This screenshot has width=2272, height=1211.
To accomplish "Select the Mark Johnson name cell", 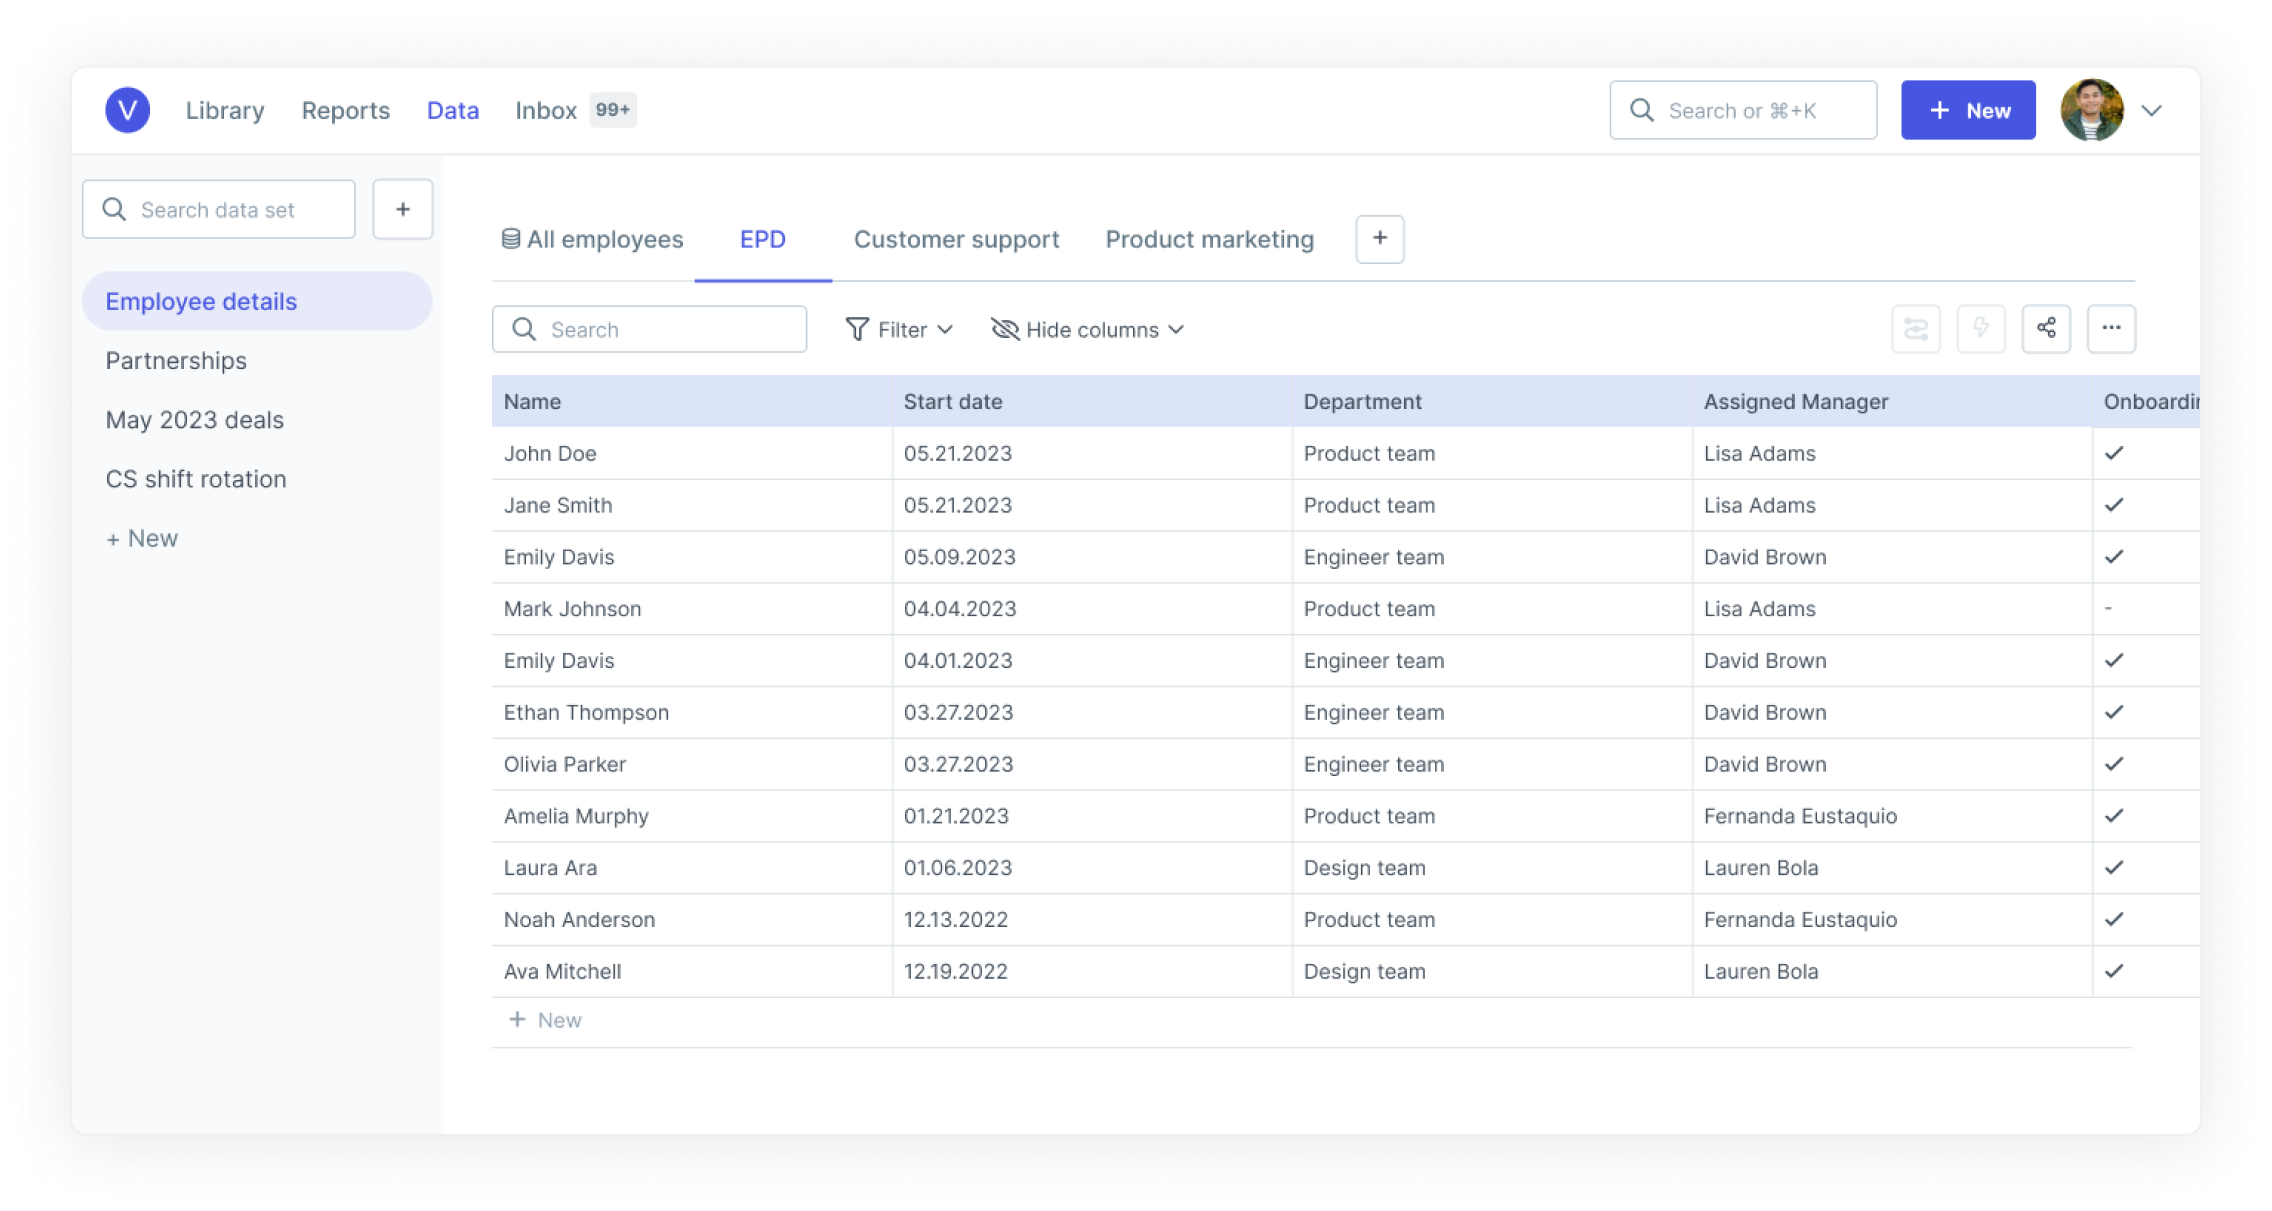I will [x=692, y=609].
